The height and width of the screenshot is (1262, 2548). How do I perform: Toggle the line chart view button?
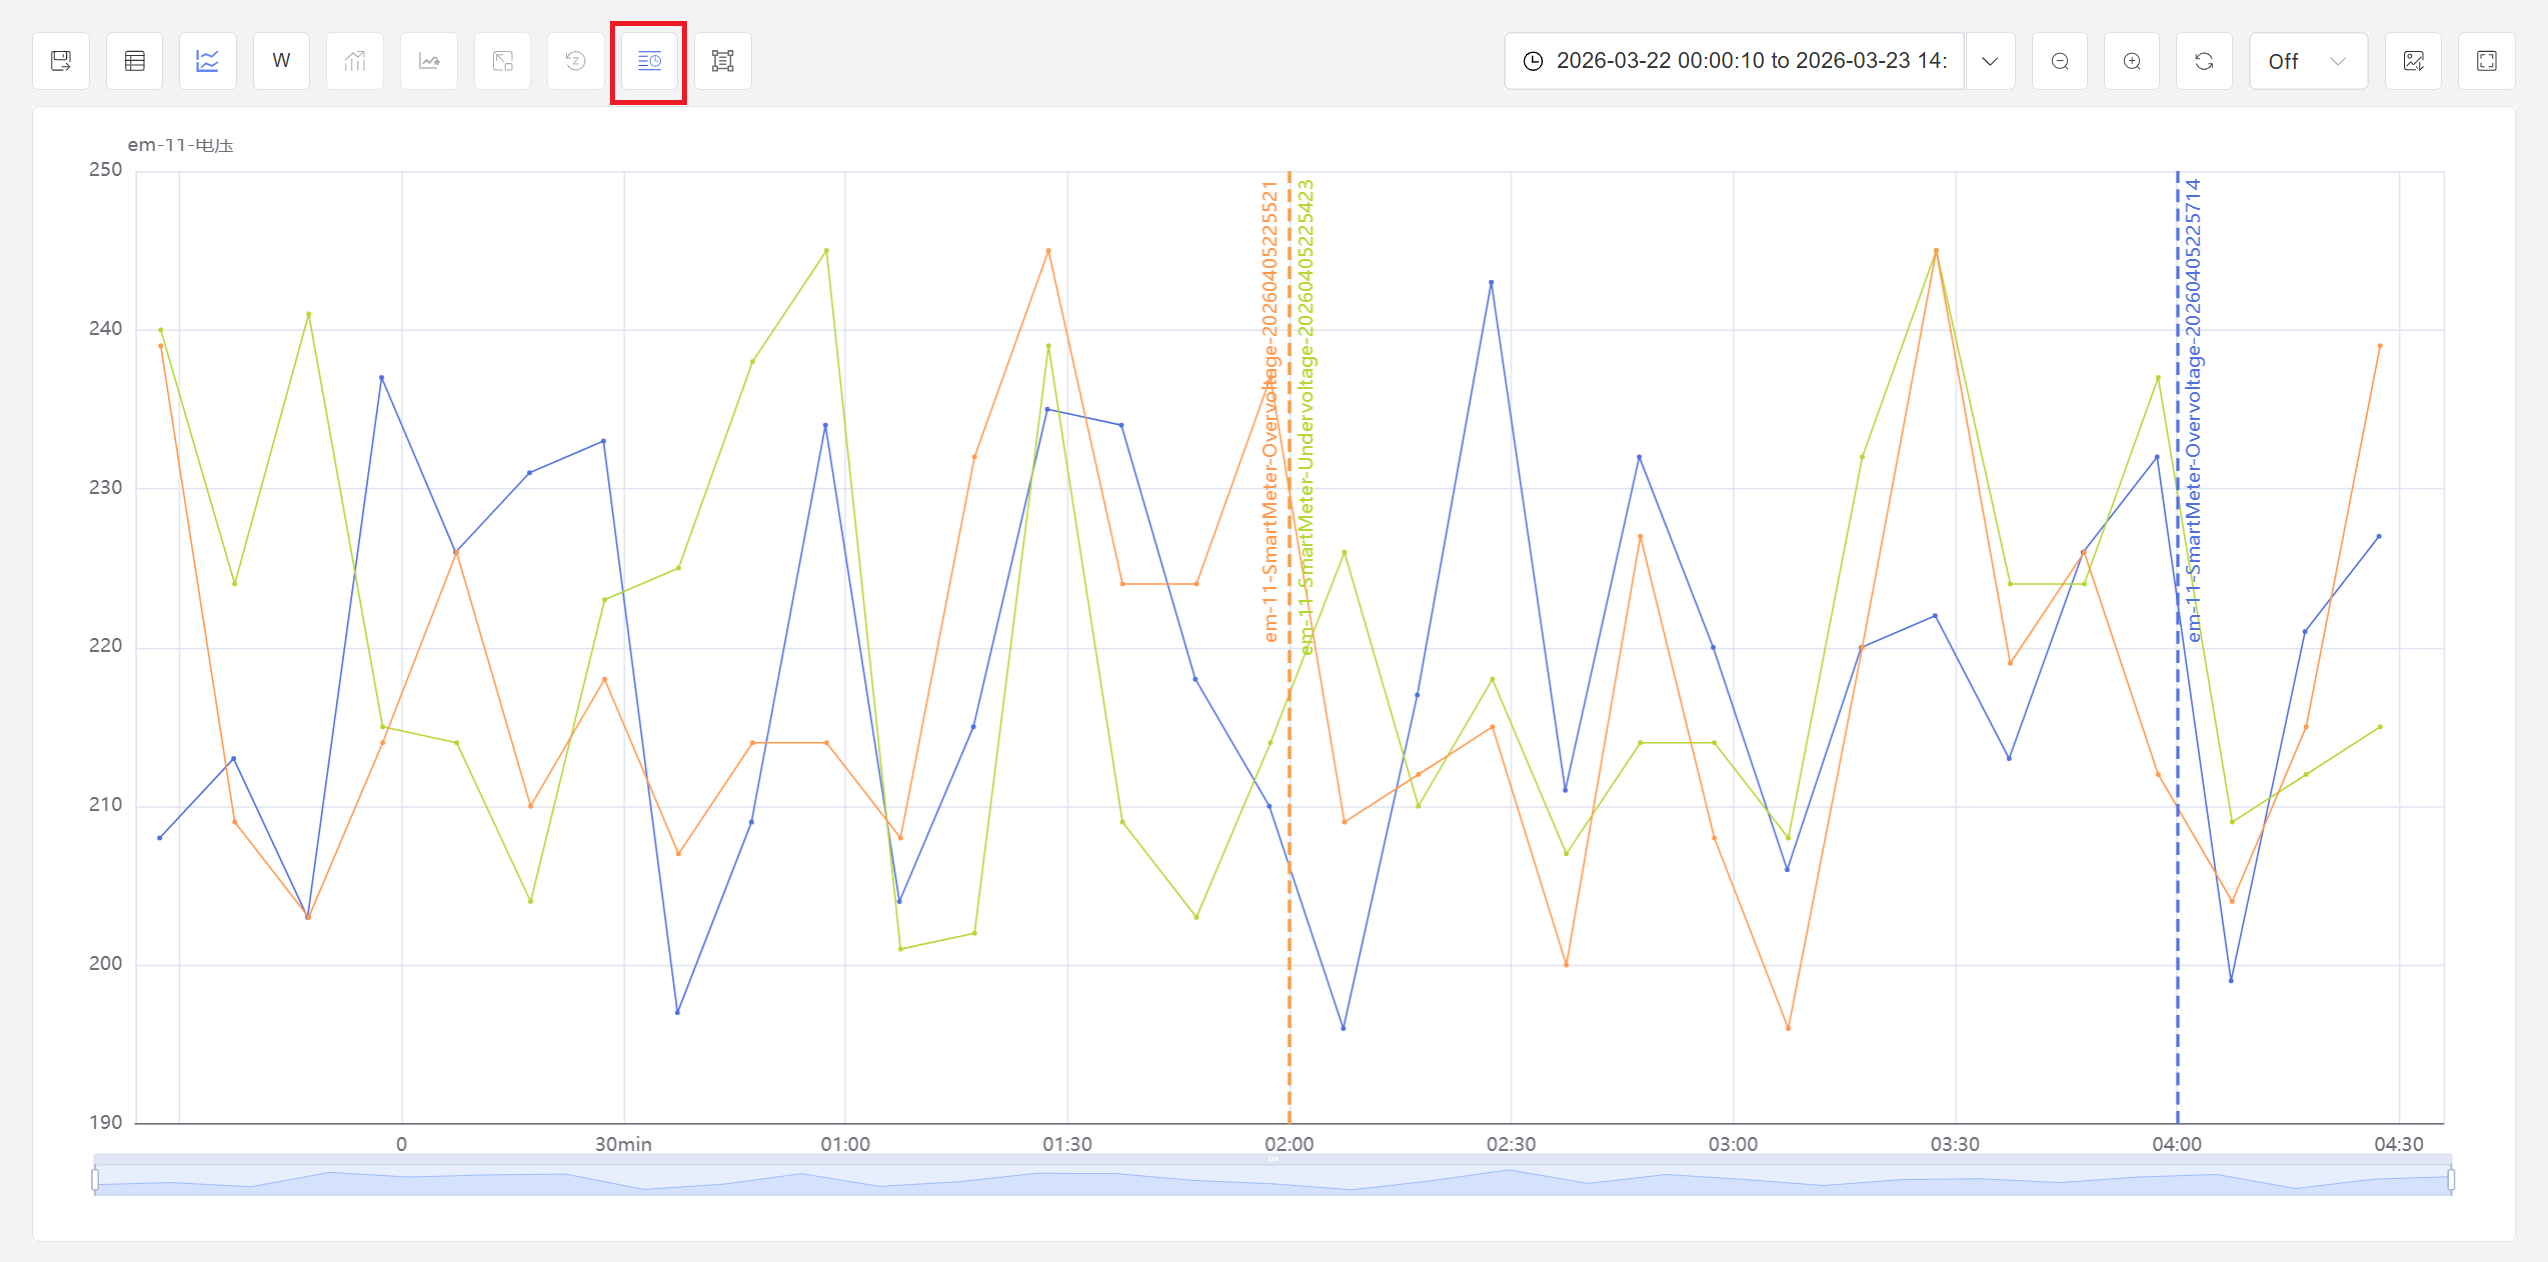[x=208, y=61]
